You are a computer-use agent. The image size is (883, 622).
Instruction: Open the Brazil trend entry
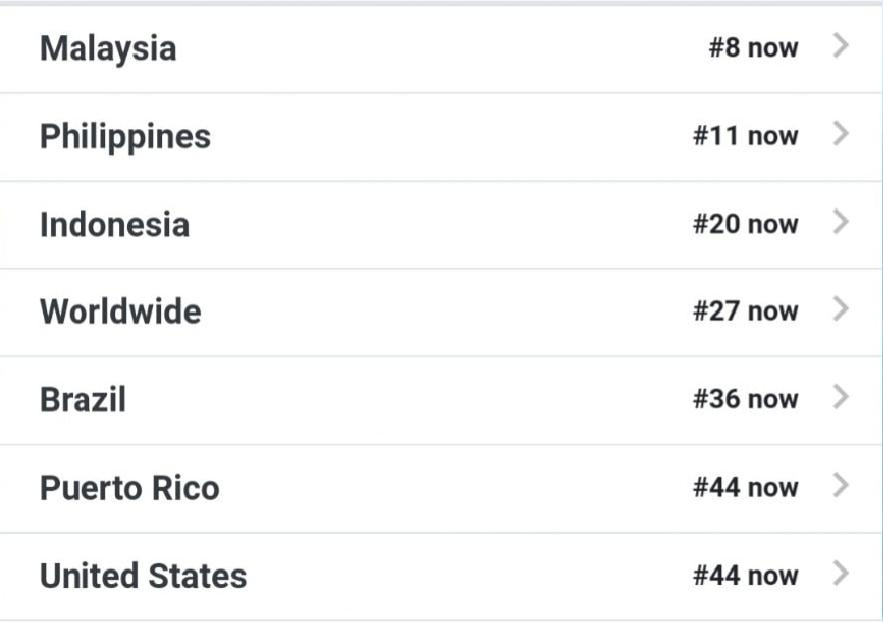(83, 400)
